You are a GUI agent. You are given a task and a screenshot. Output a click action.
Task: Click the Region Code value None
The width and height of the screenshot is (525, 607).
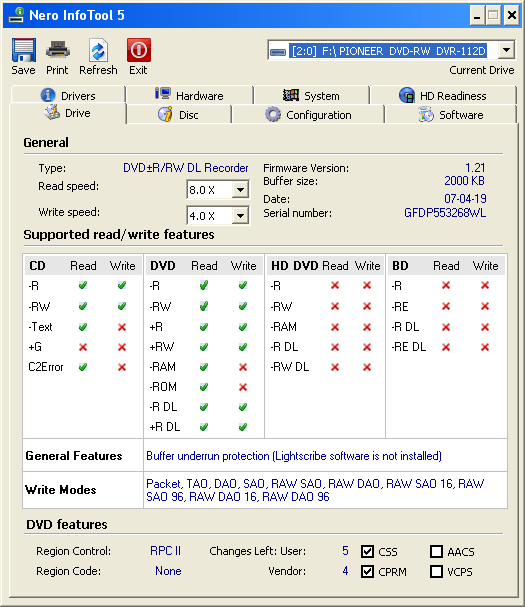168,571
